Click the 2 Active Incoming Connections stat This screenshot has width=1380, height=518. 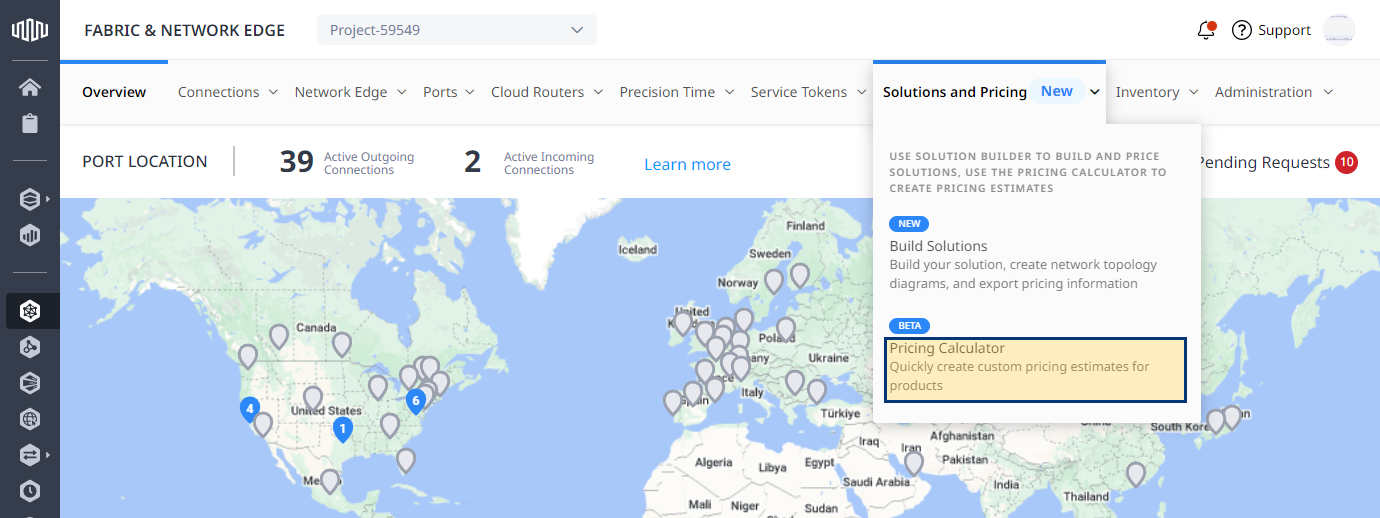pyautogui.click(x=529, y=162)
